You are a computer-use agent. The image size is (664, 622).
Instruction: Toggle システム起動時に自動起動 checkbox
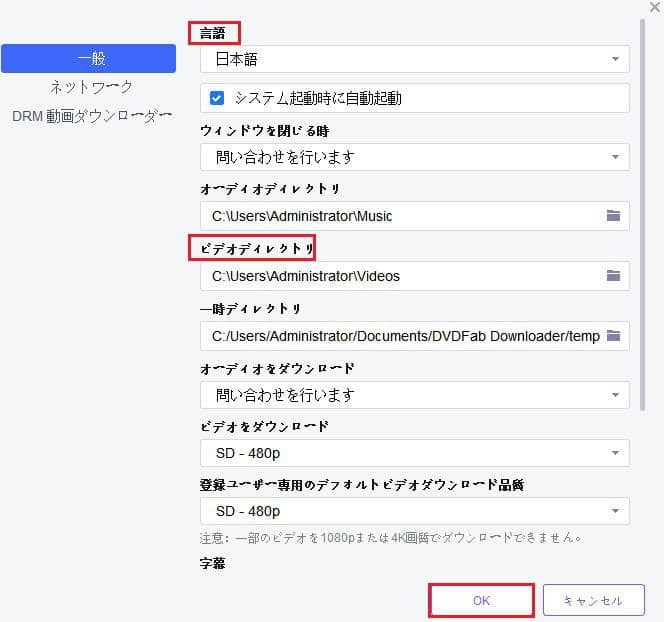coord(217,98)
